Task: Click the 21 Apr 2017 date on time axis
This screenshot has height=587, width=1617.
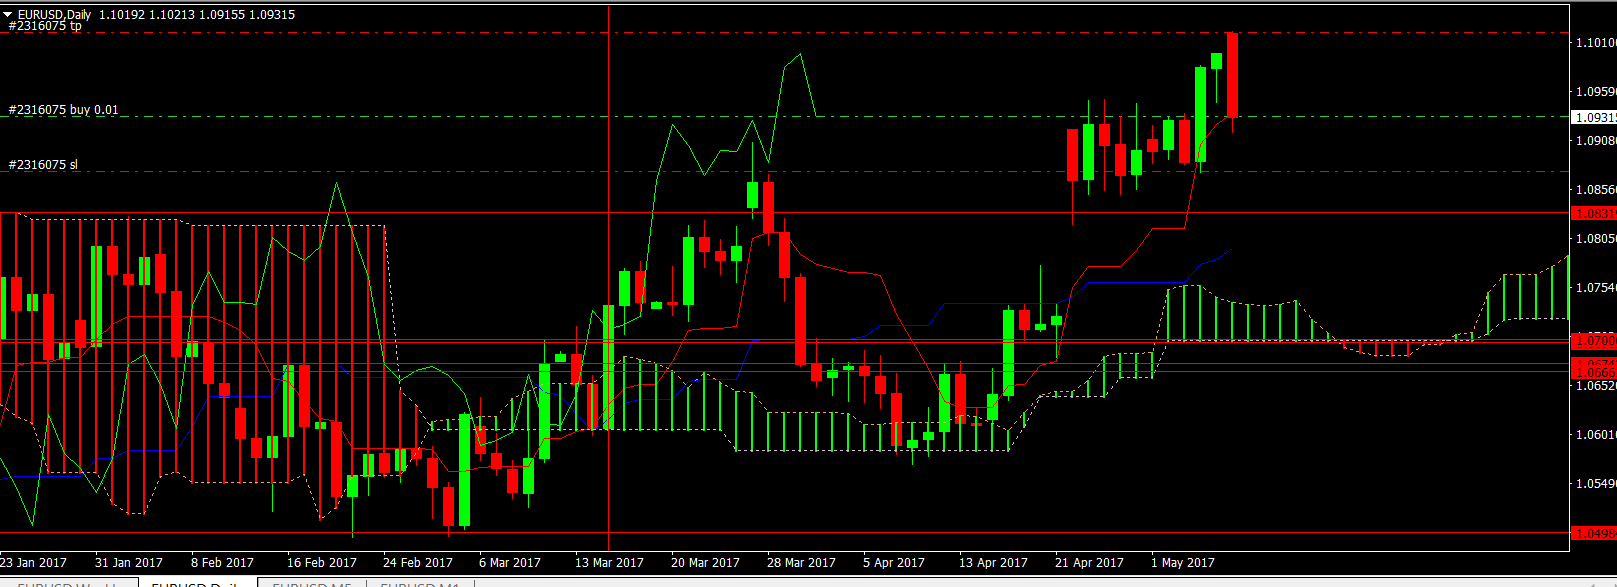Action: tap(1089, 563)
